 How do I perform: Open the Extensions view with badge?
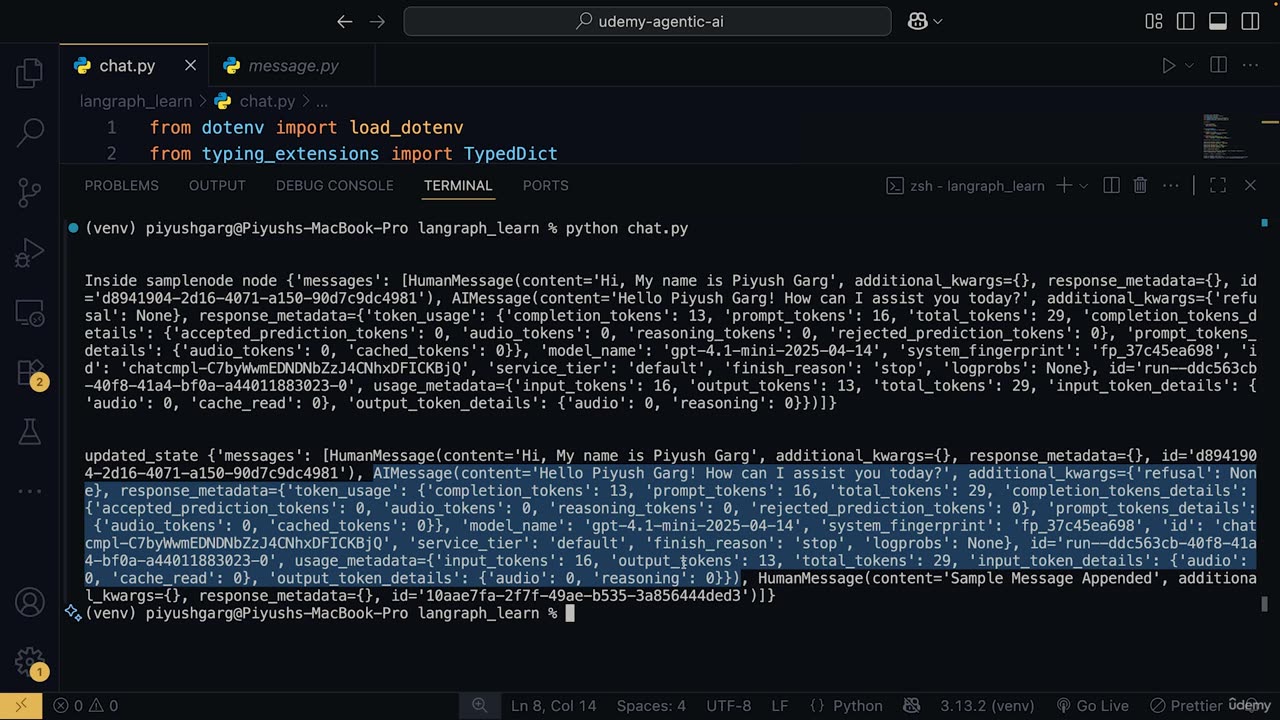click(x=29, y=372)
